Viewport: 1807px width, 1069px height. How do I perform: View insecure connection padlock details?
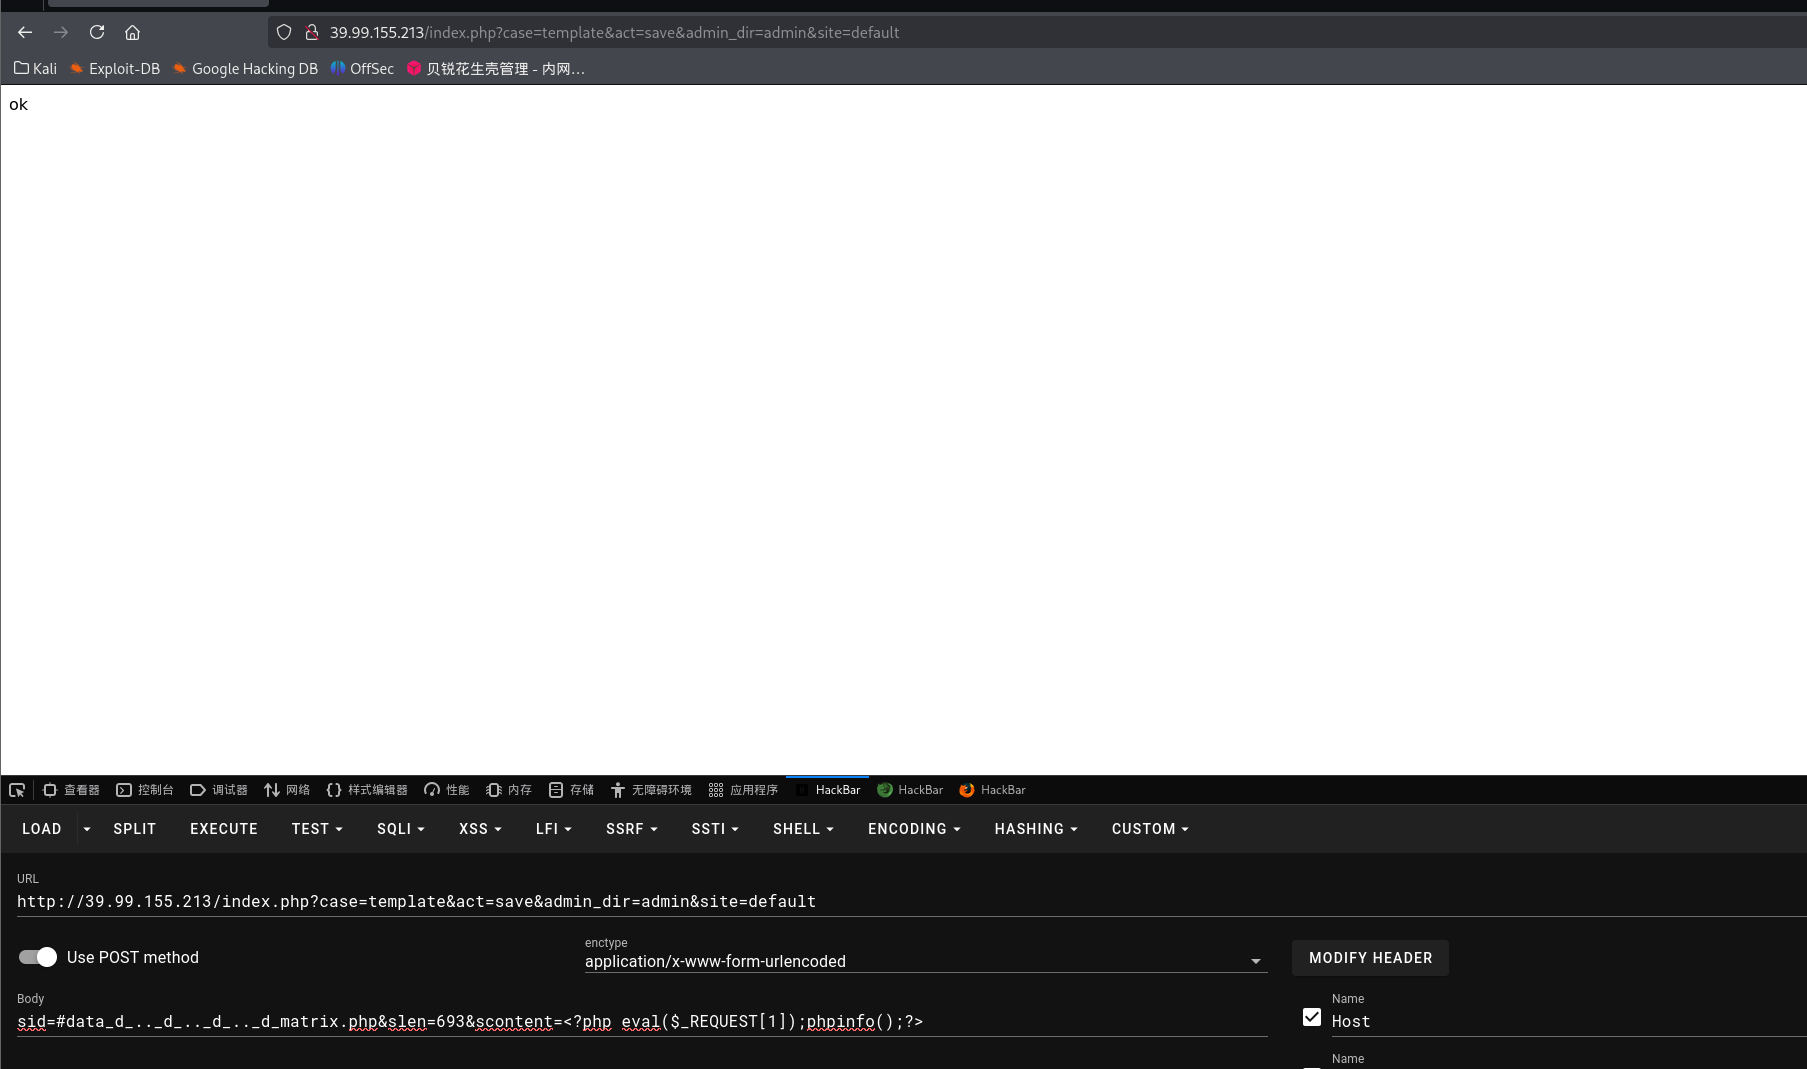click(x=312, y=32)
